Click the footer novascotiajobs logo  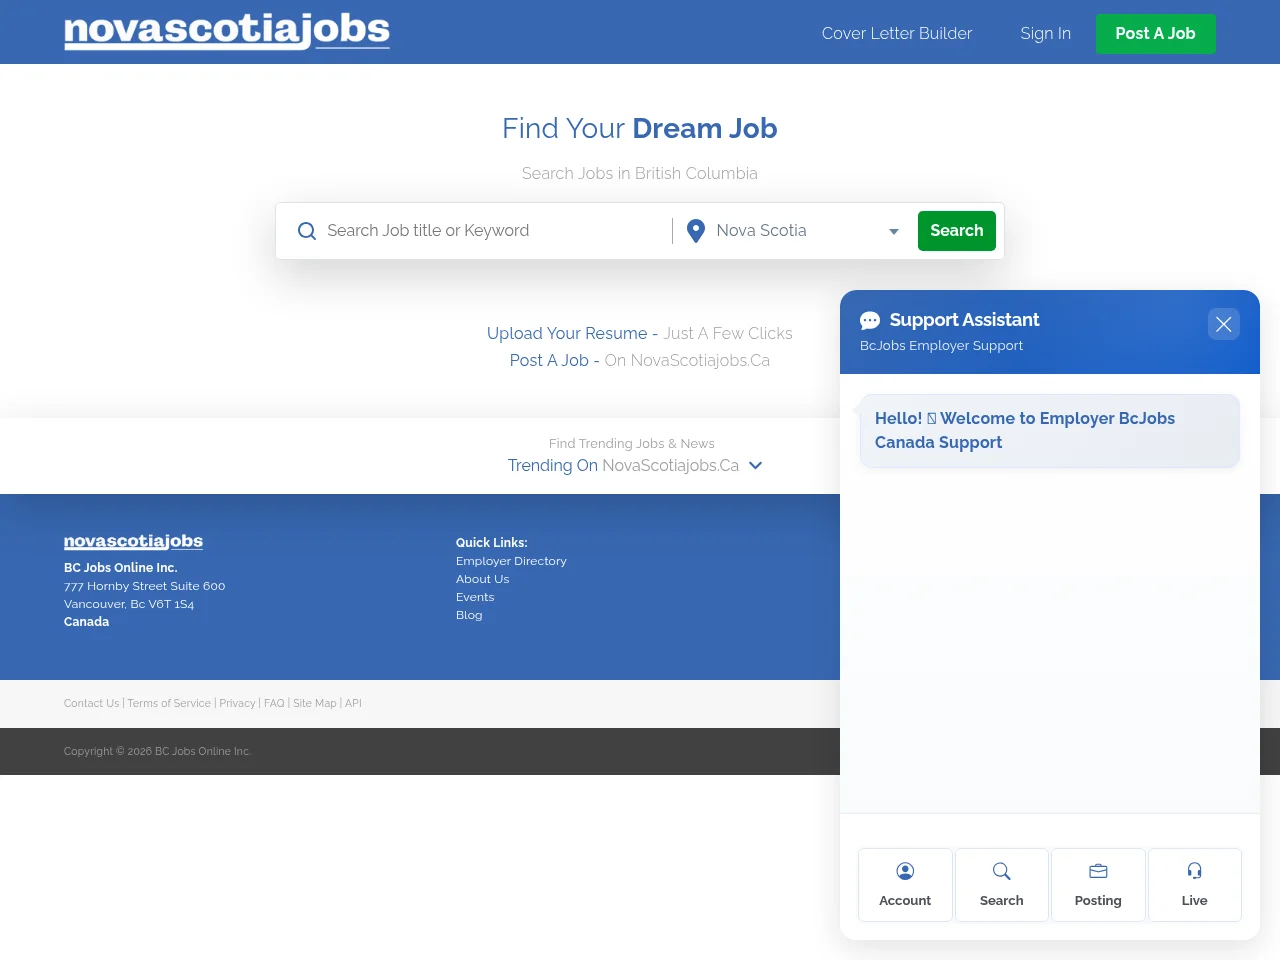(133, 541)
